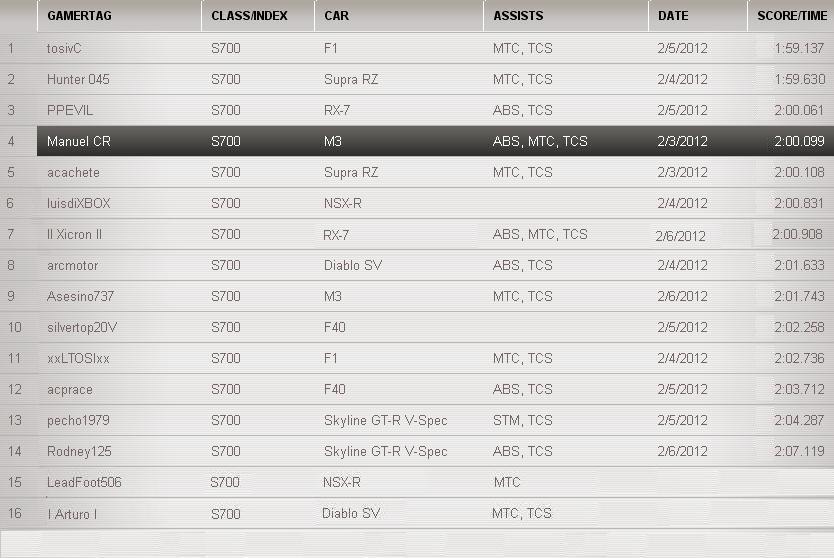Choose luisdiXBOX gamertag
This screenshot has height=558, width=834.
[79, 203]
